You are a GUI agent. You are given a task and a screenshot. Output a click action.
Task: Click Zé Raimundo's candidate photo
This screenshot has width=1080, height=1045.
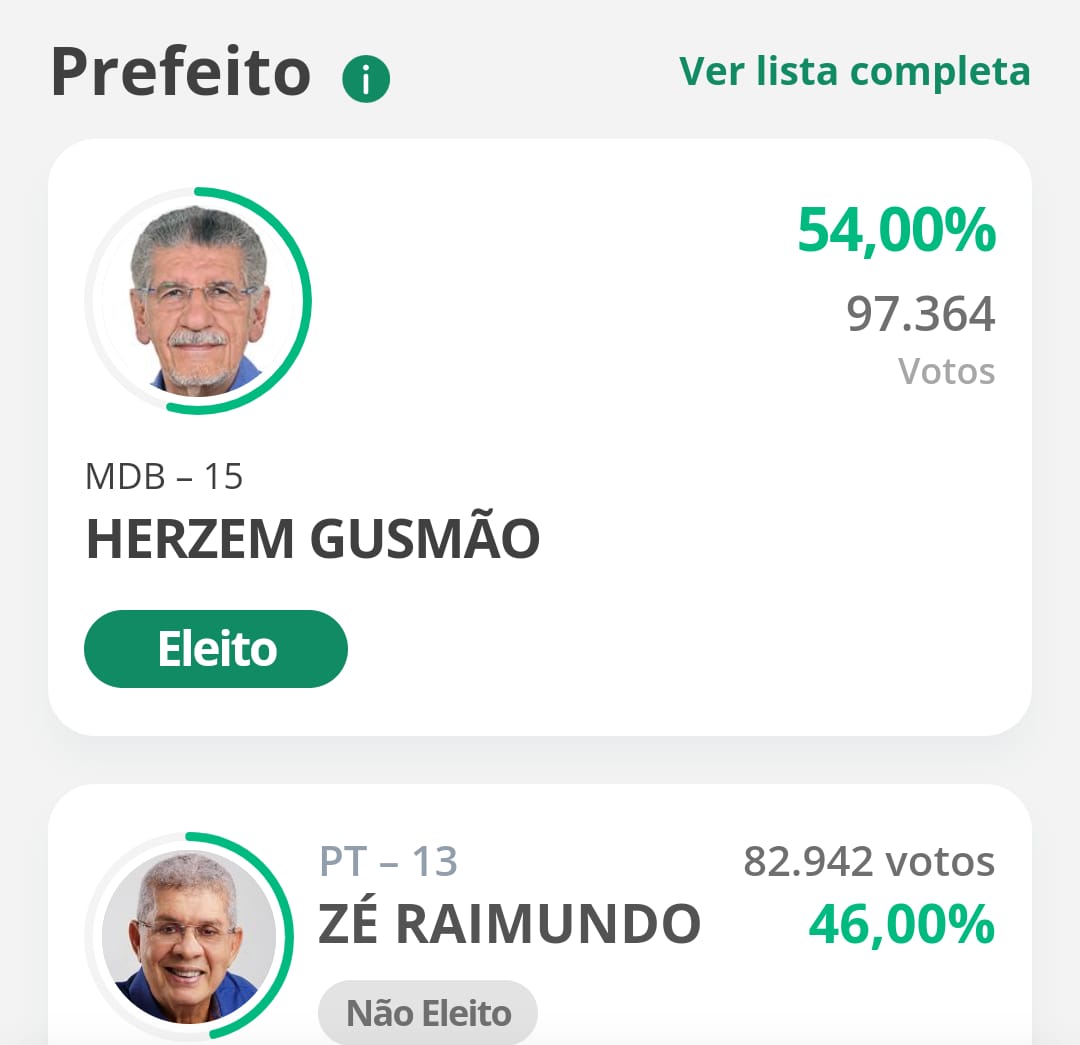tap(188, 936)
